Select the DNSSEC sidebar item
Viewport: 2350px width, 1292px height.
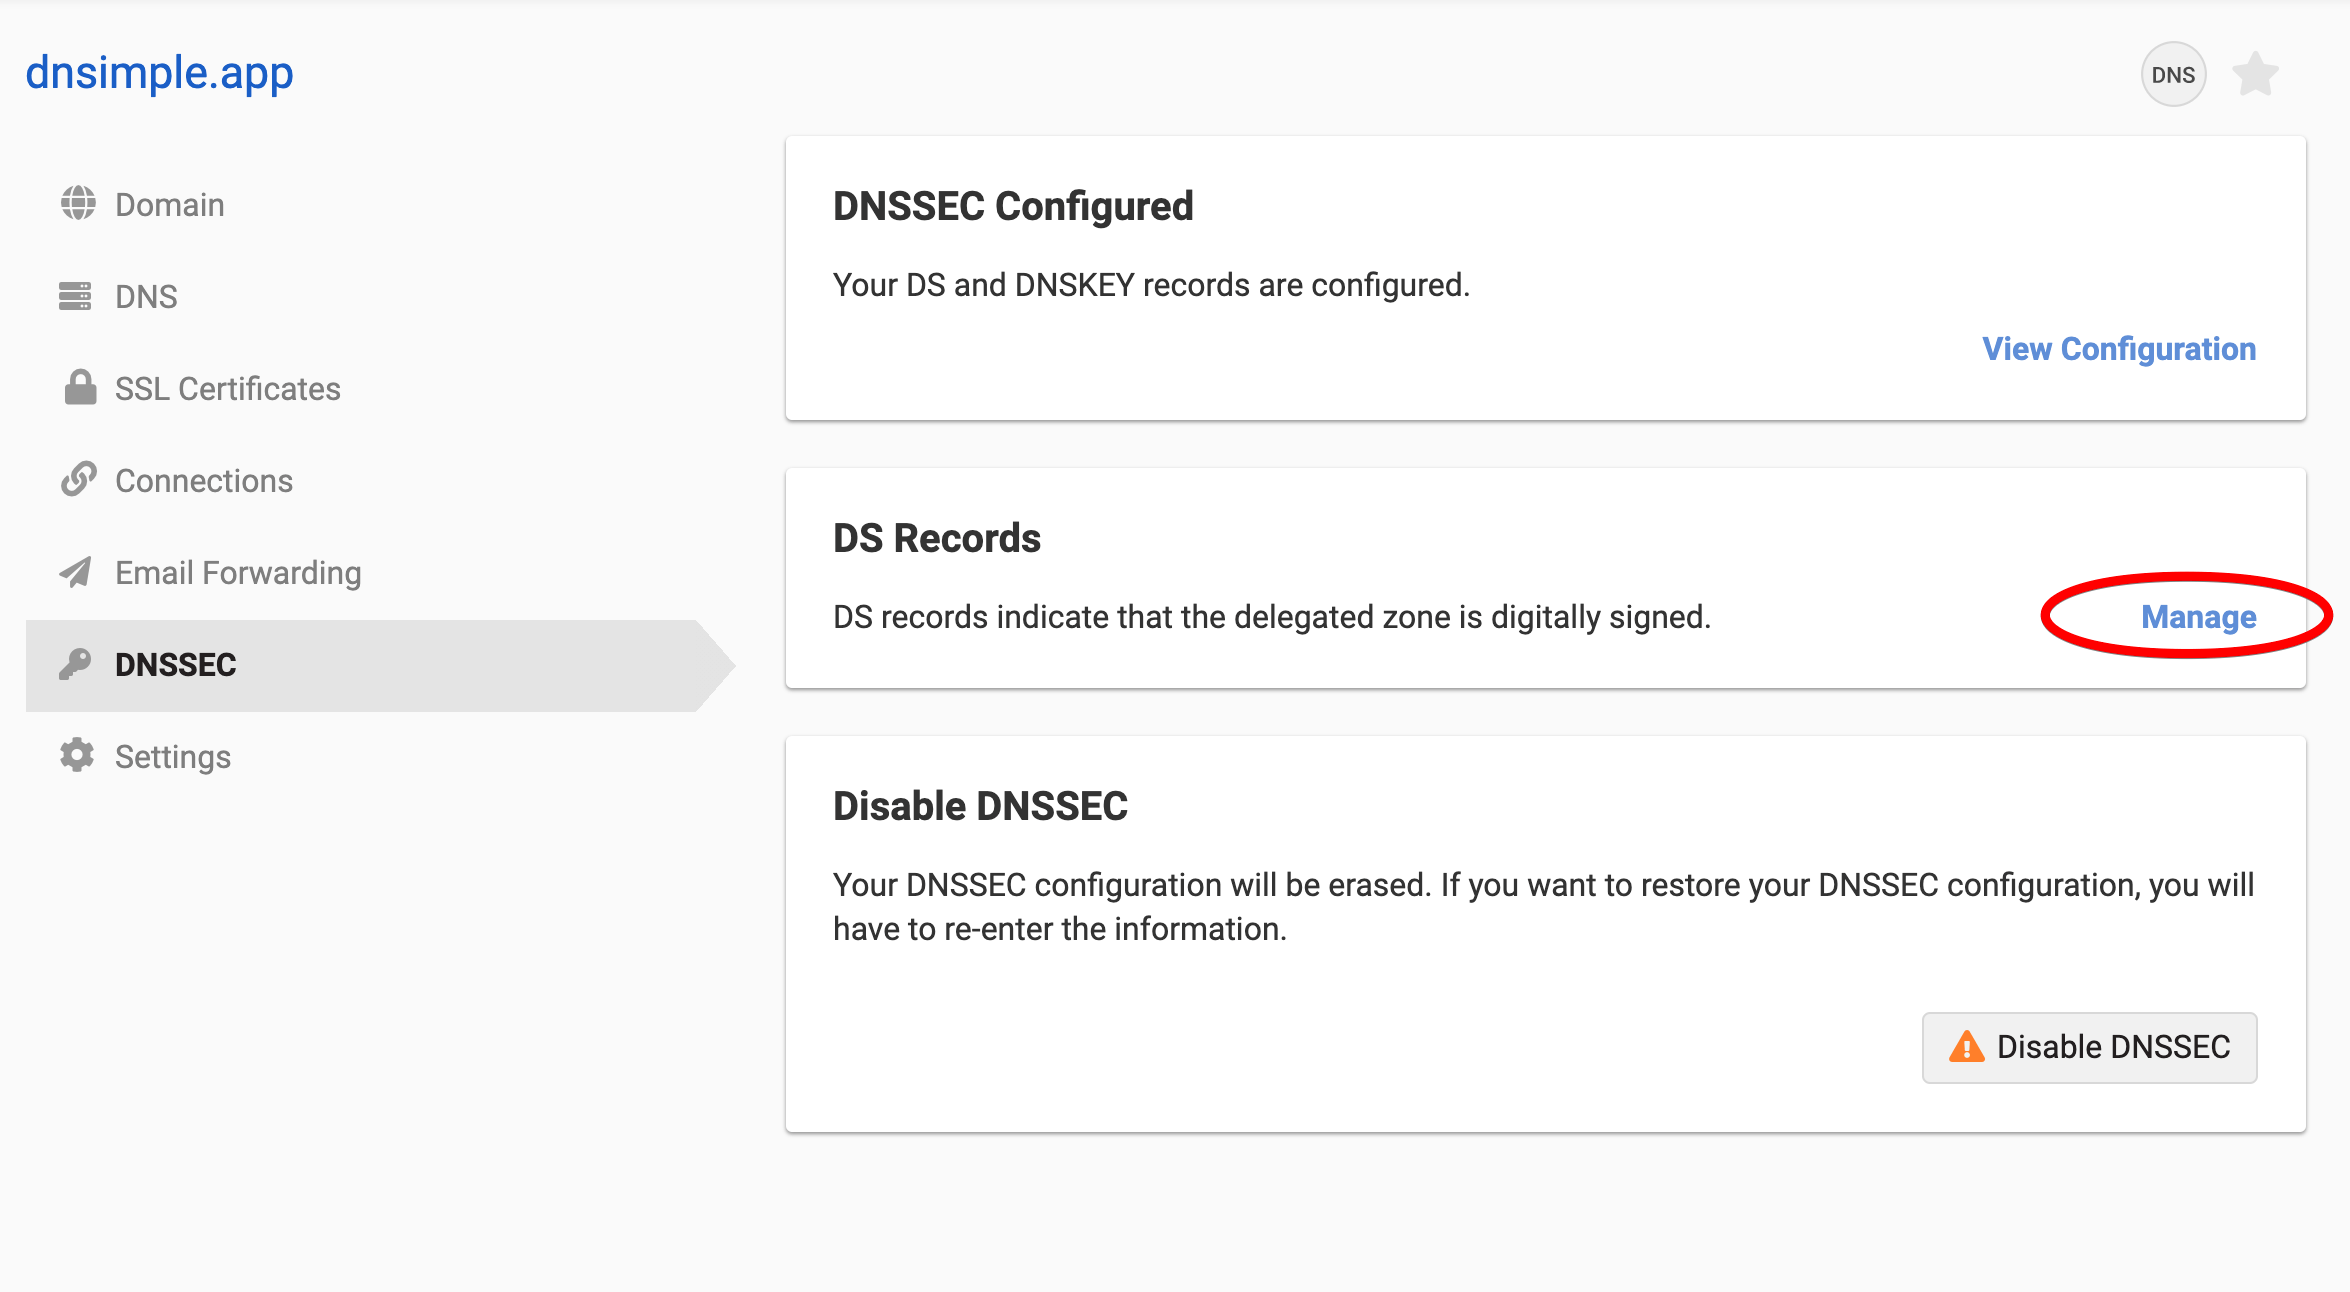pyautogui.click(x=176, y=665)
